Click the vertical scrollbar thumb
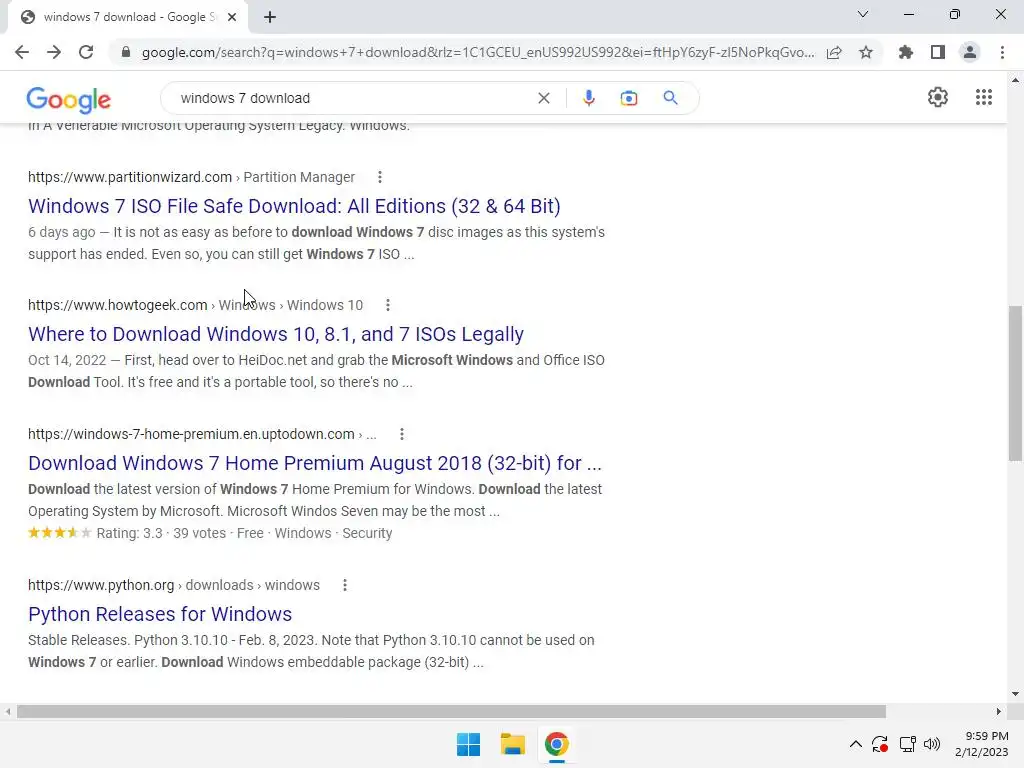Image resolution: width=1024 pixels, height=768 pixels. (1015, 383)
